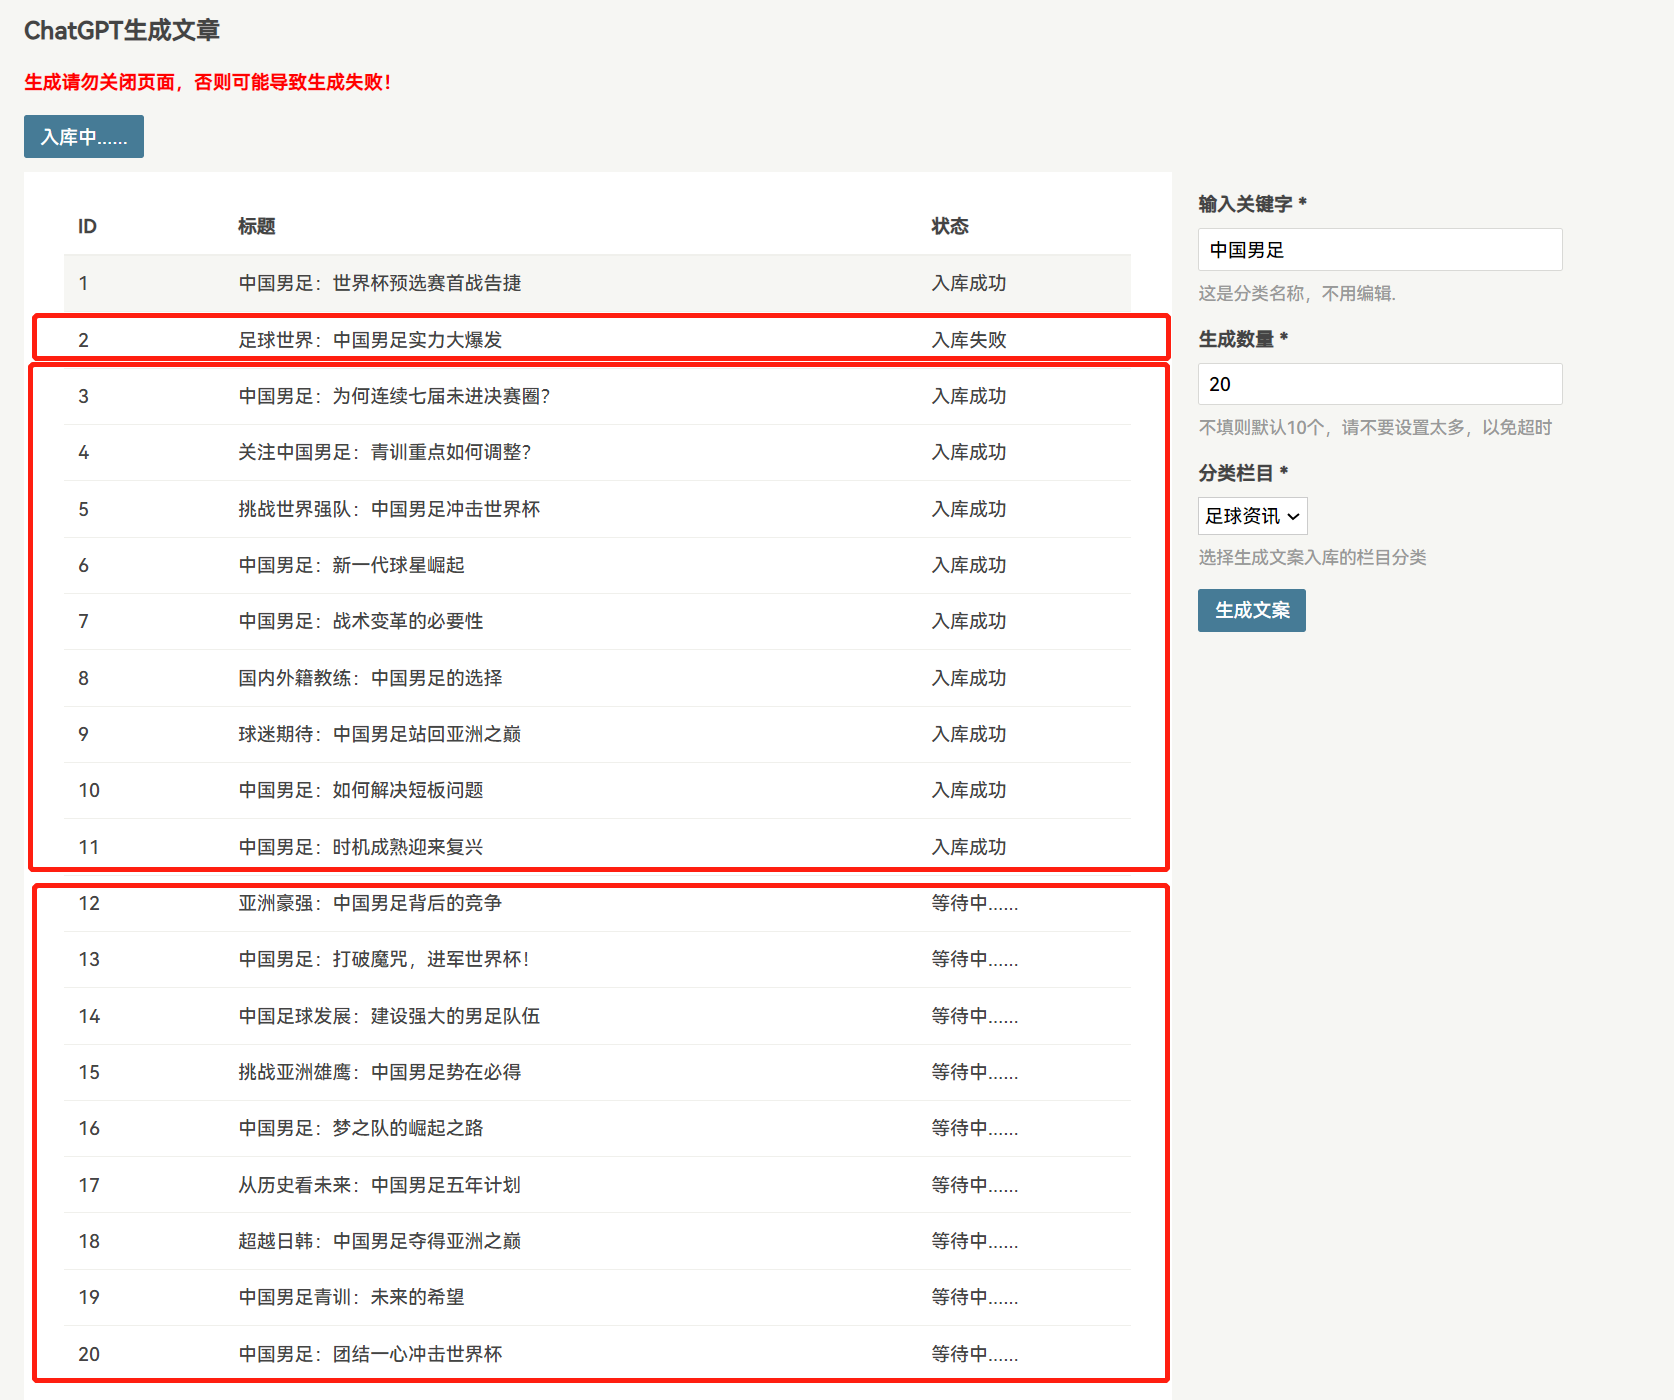Click title 中国男足：新一代球星崛起
The image size is (1674, 1400).
[x=351, y=565]
